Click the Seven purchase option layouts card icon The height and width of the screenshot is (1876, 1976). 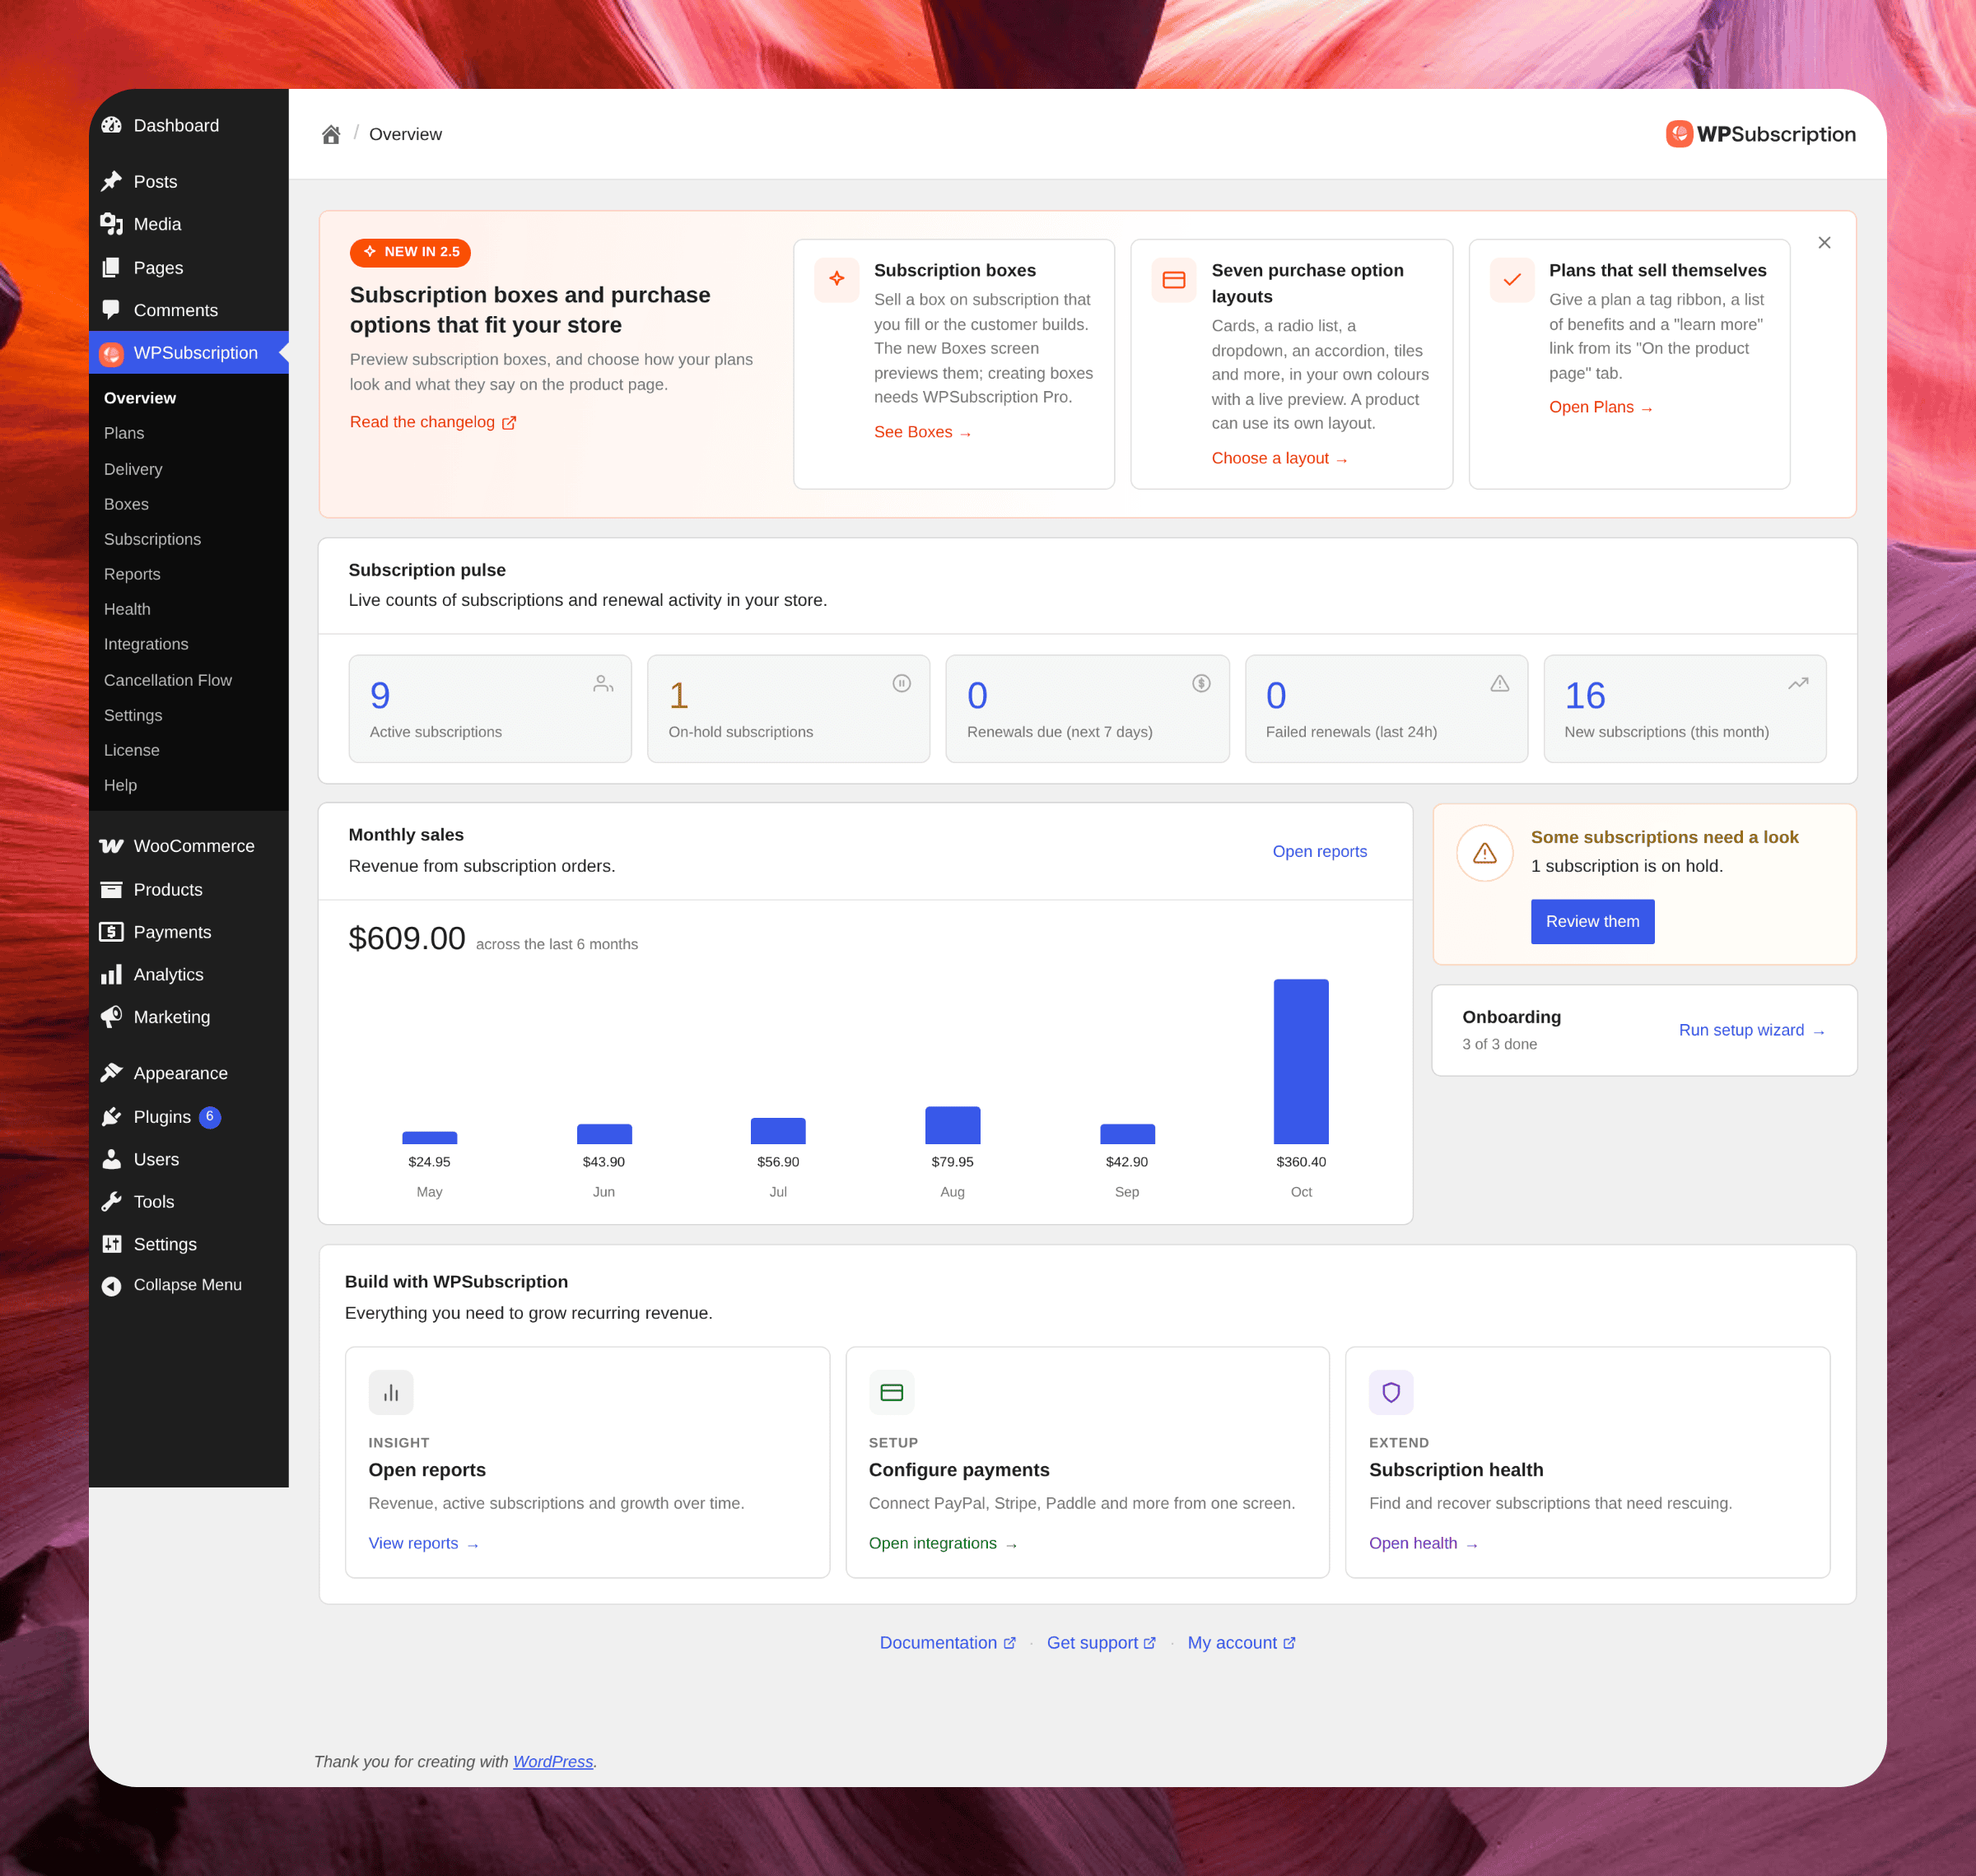[x=1174, y=280]
